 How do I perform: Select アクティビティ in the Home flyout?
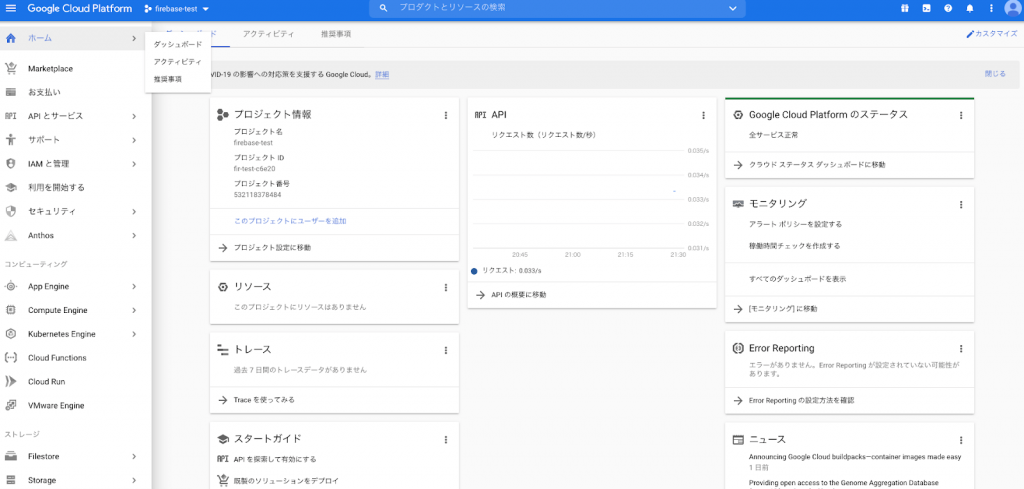point(178,61)
